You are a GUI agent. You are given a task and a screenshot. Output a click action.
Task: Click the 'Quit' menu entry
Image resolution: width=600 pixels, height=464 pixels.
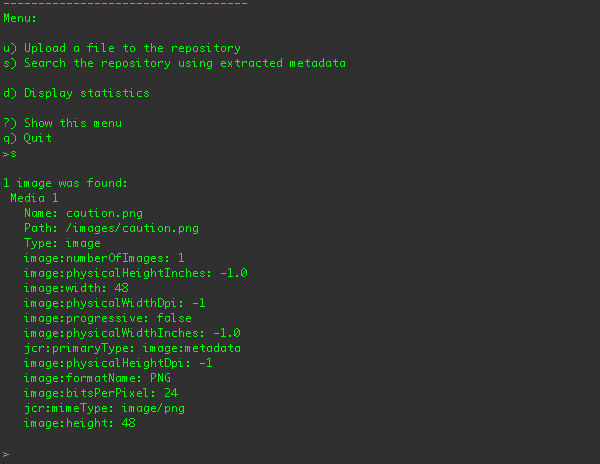28,138
